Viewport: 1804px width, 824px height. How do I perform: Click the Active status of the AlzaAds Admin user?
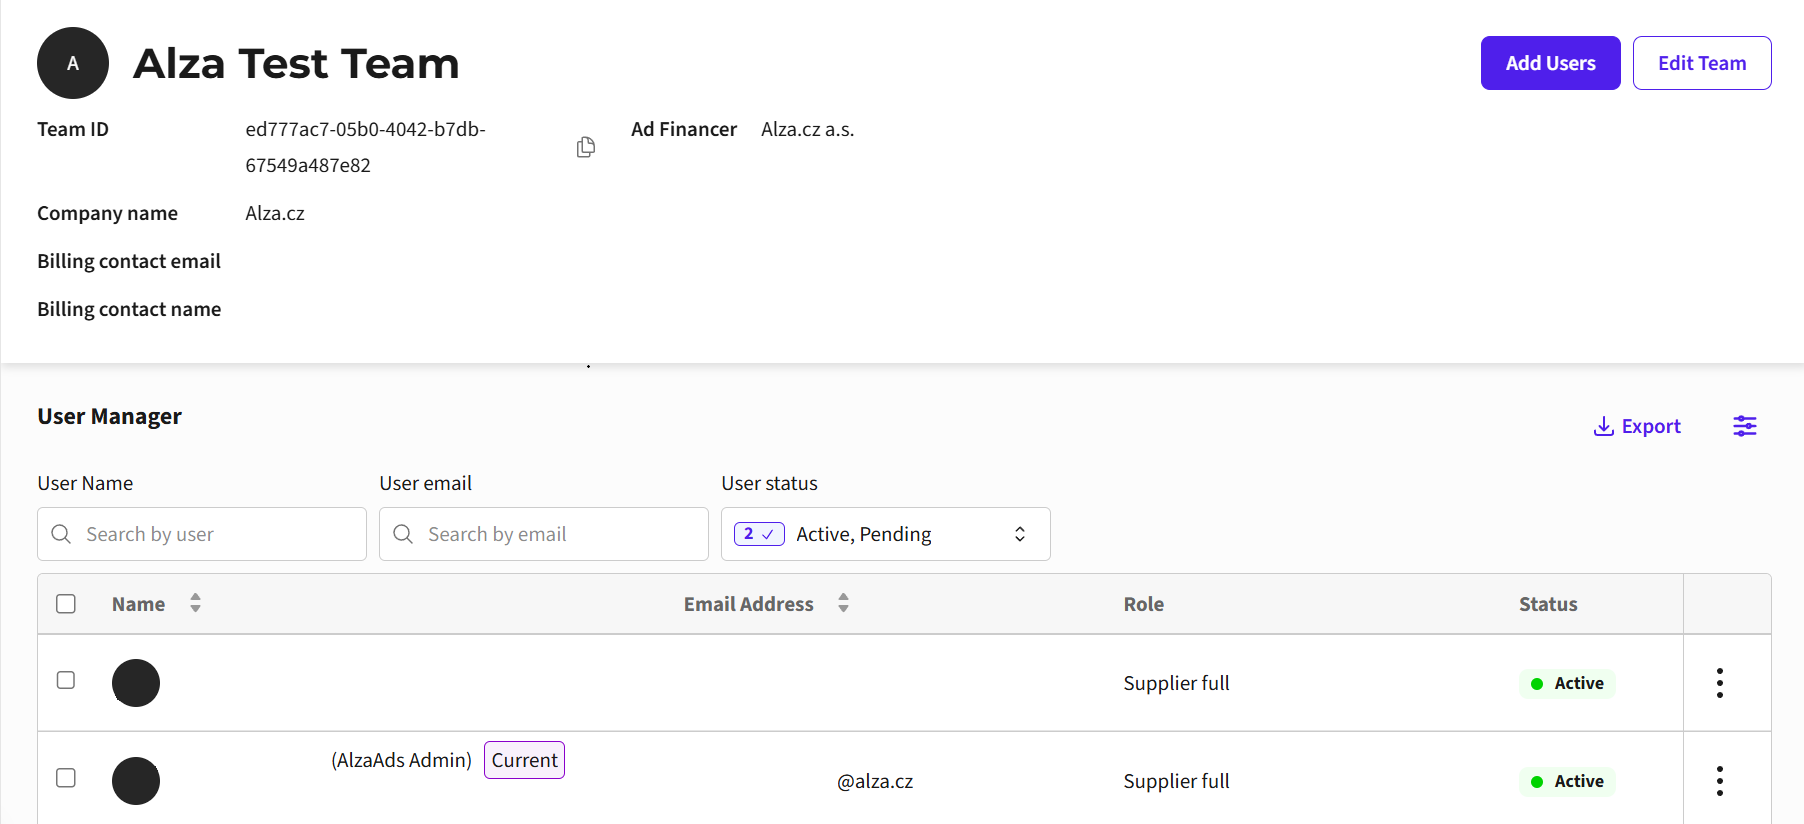(x=1567, y=781)
